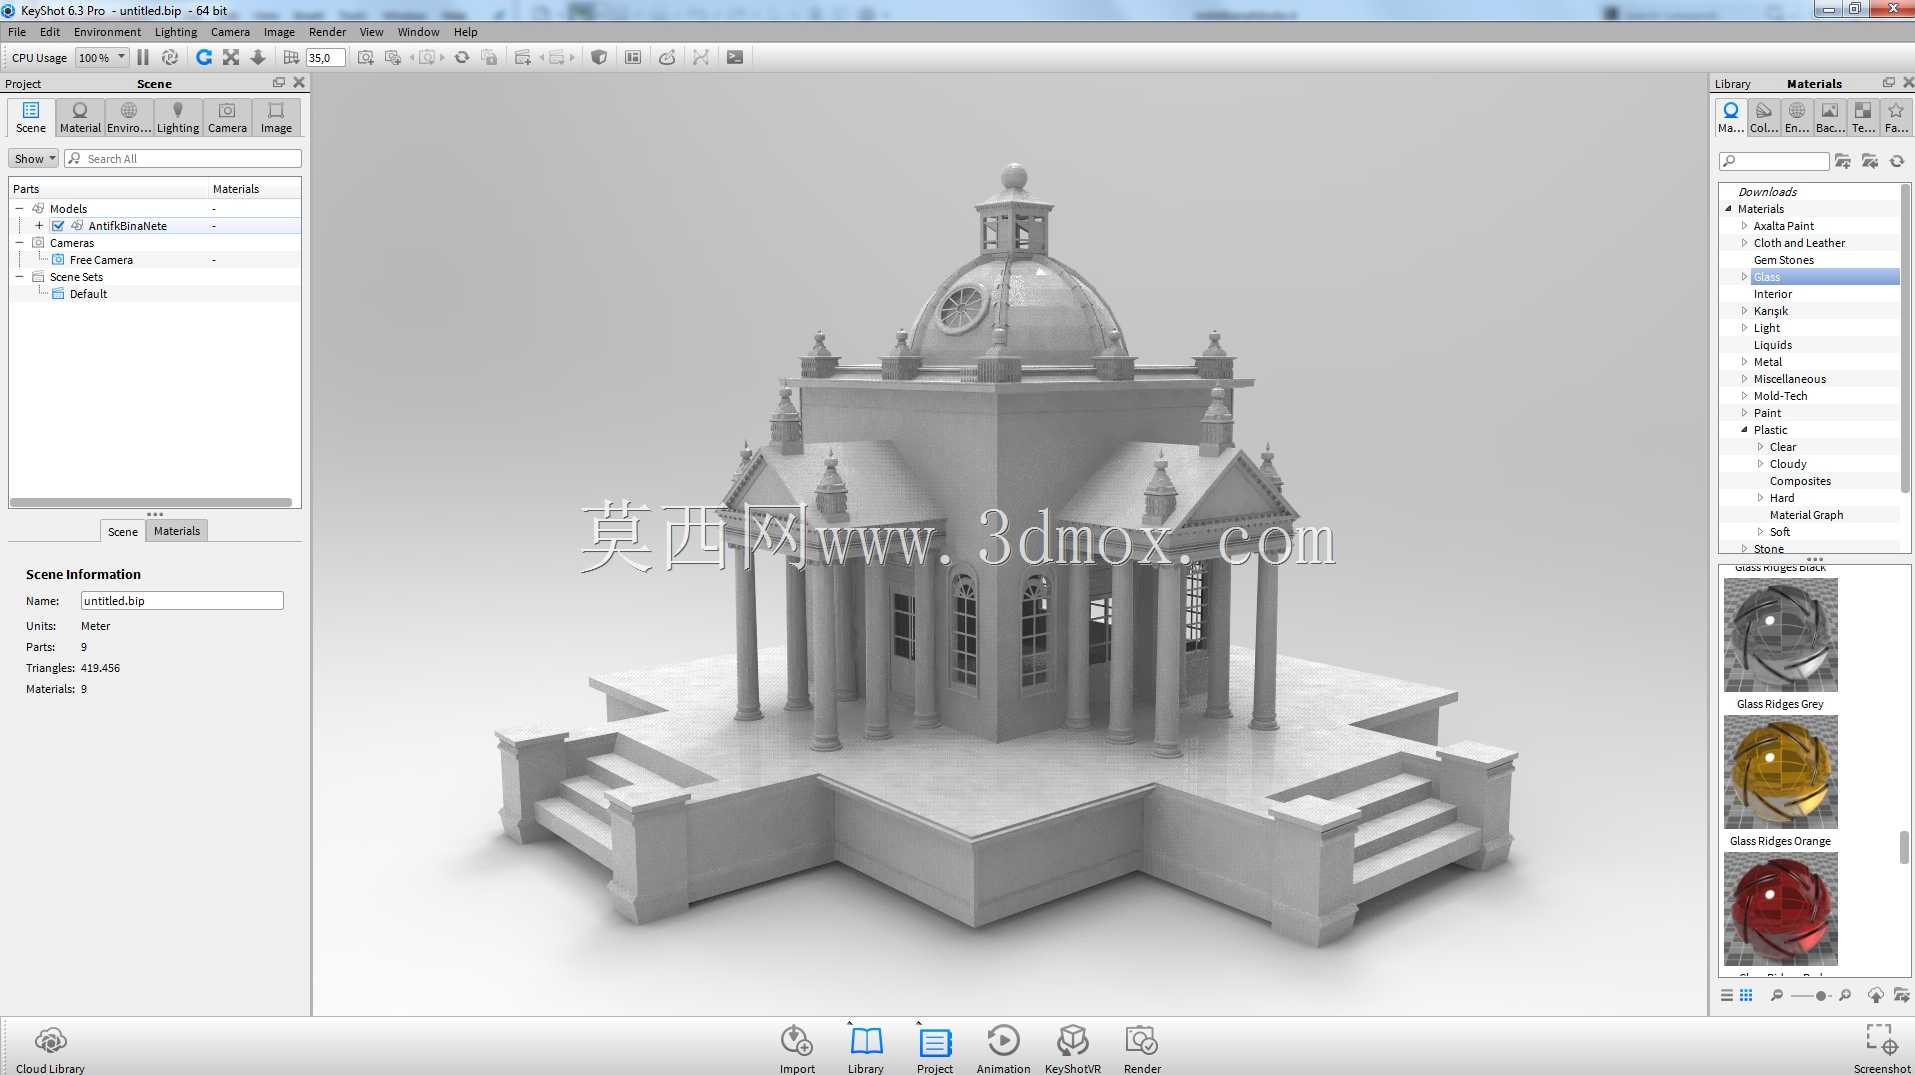1915x1075 pixels.
Task: Open the Cloud Library
Action: (50, 1049)
